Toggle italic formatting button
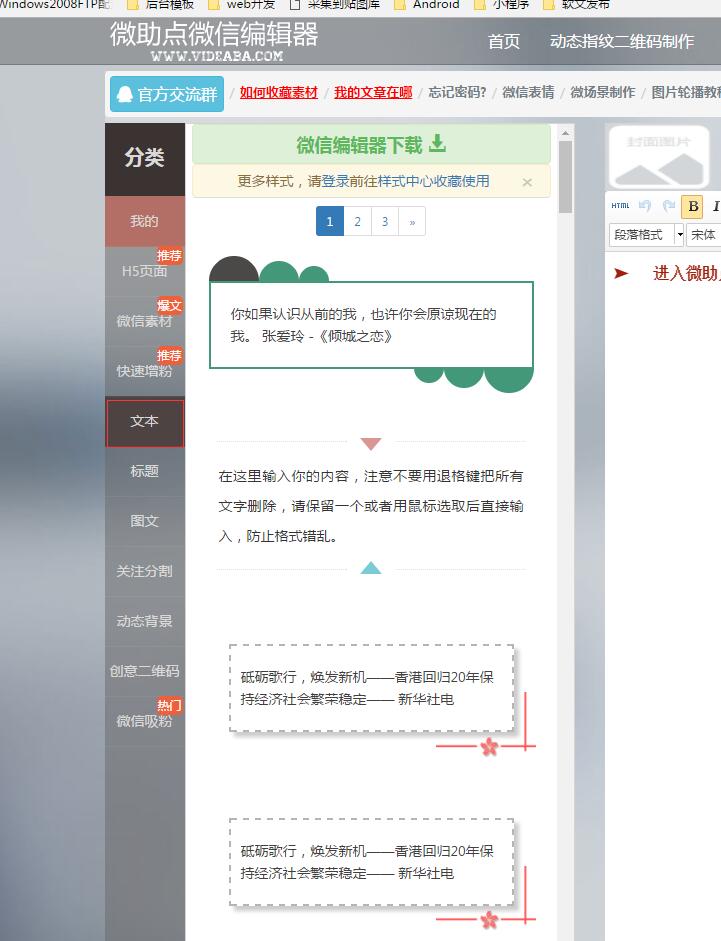Viewport: 721px width, 941px height. (715, 207)
